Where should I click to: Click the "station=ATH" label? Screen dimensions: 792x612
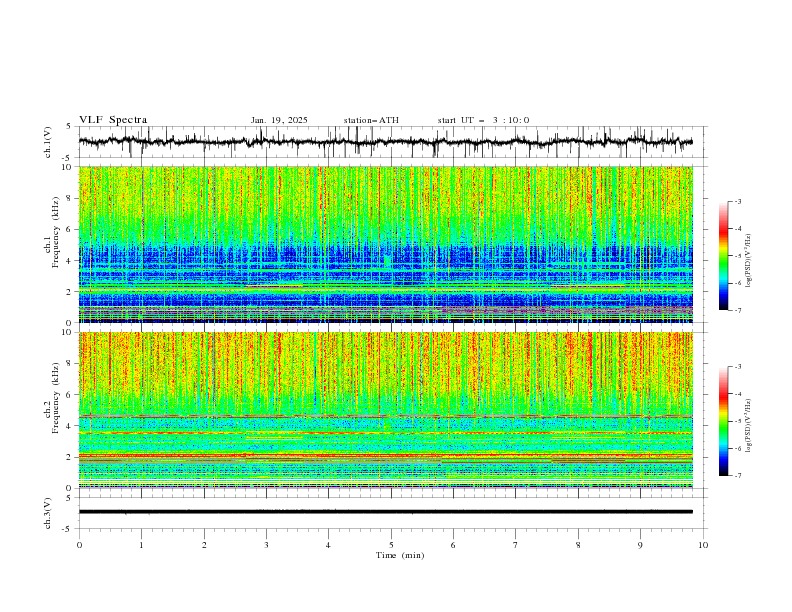pyautogui.click(x=371, y=120)
